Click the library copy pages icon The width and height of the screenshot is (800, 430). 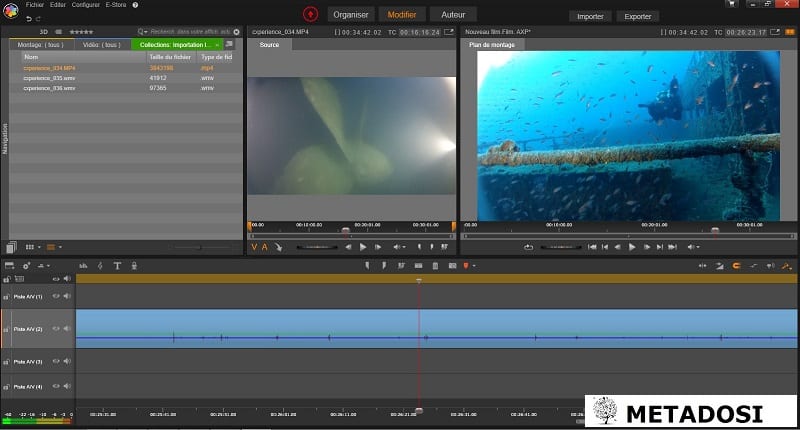(11, 247)
